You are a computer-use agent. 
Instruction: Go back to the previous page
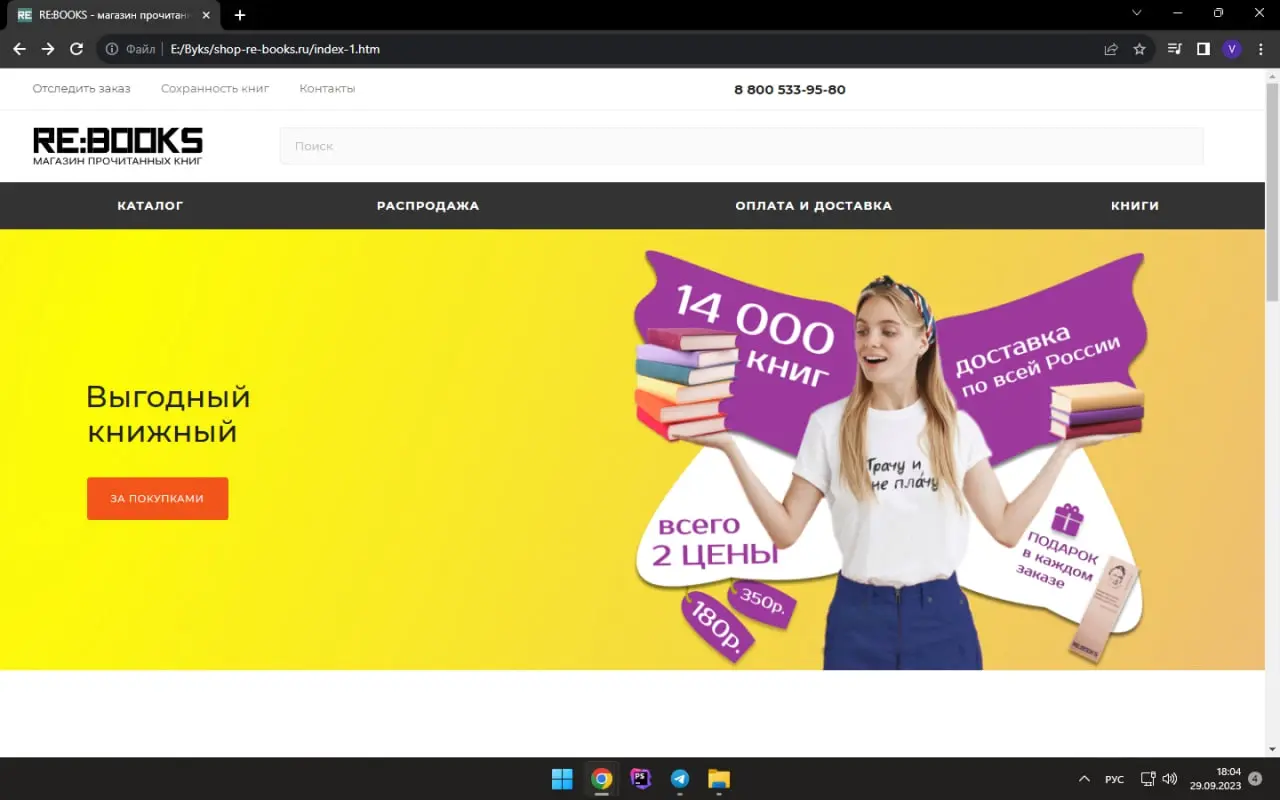19,49
